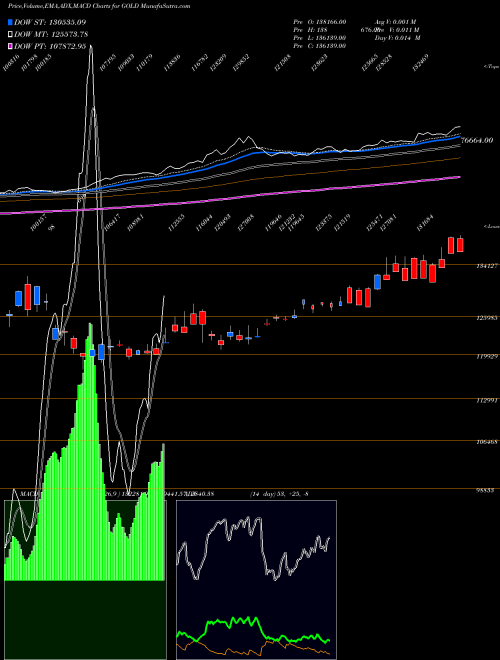The height and width of the screenshot is (660, 500).
Task: Click the '76664.00' EMA price label
Action: pos(477,140)
